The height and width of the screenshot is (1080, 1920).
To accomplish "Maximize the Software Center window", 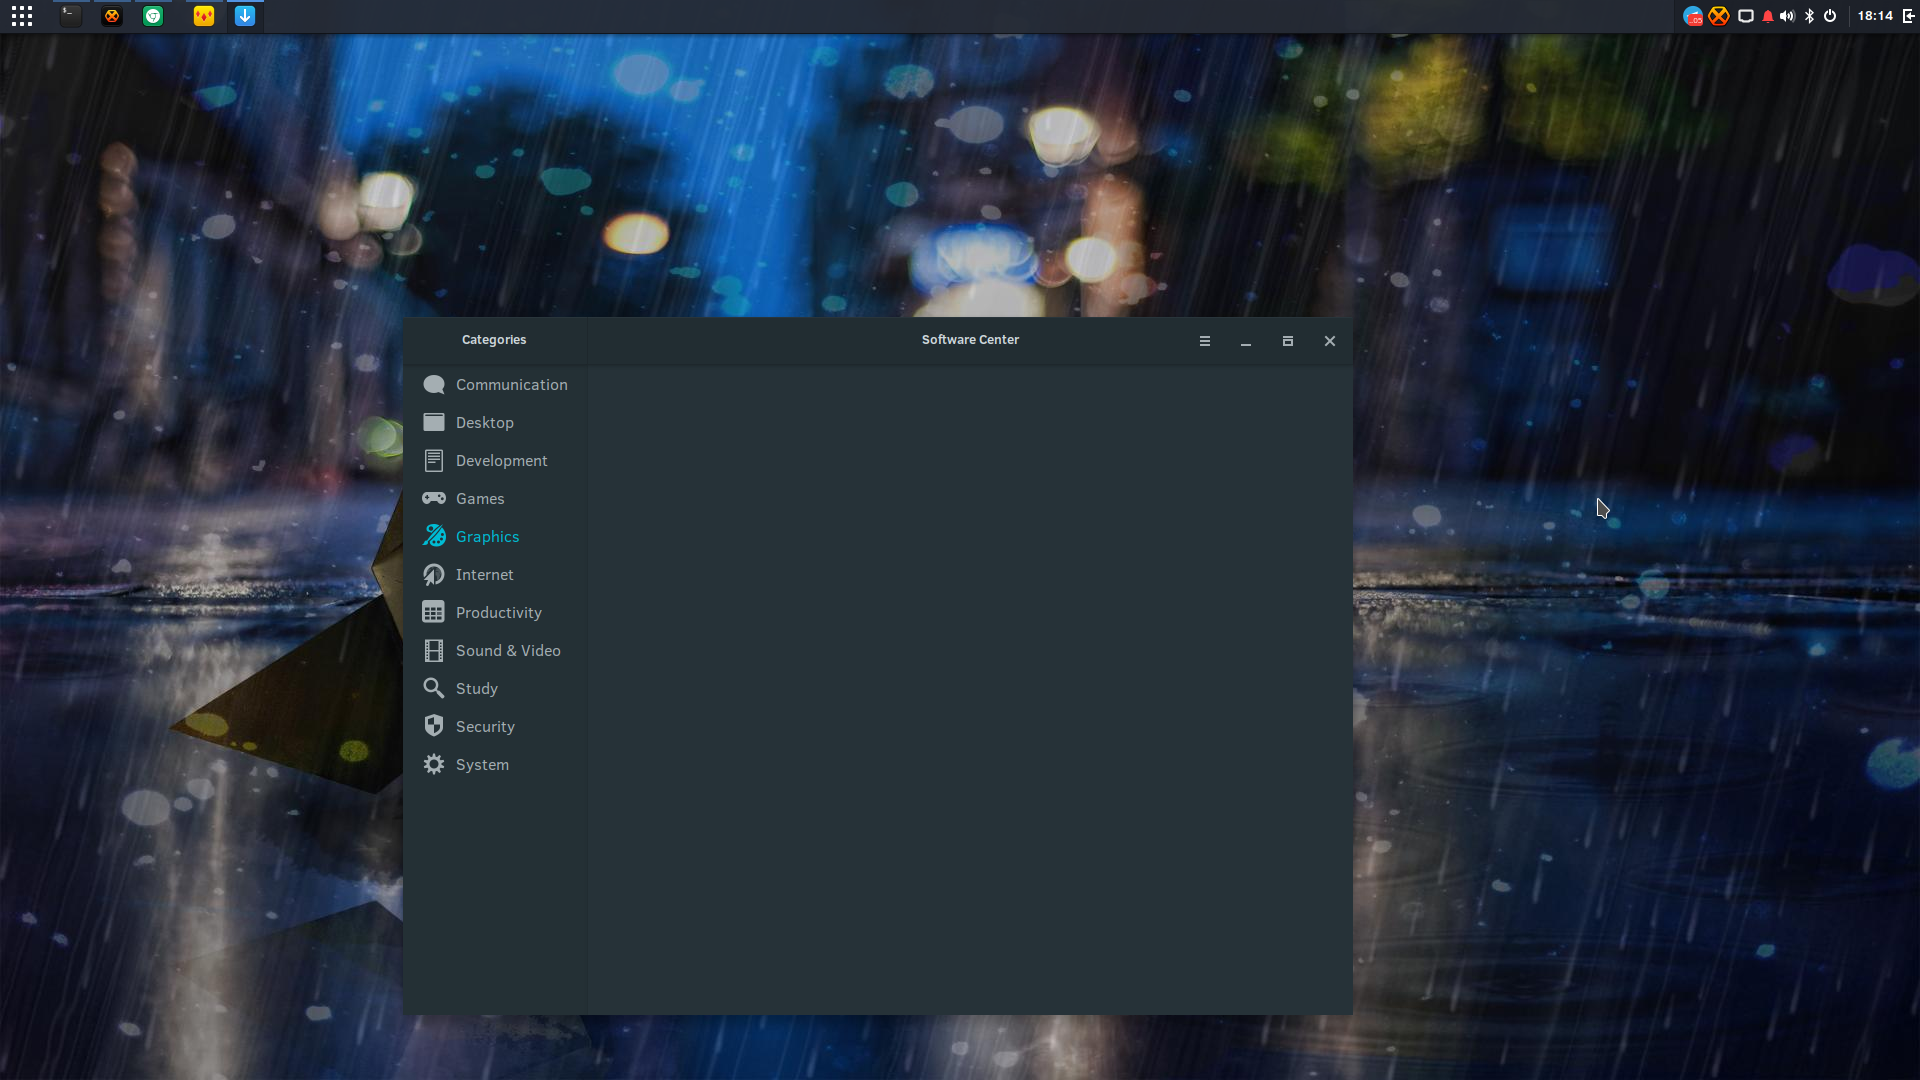I will coord(1288,341).
